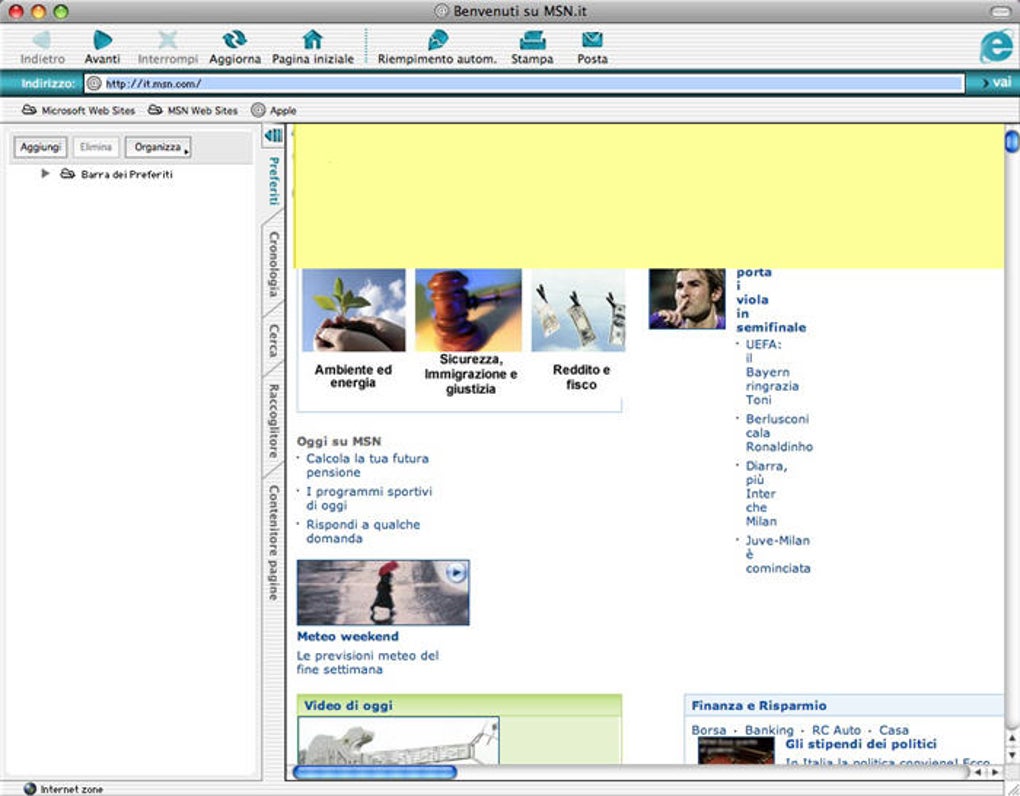Click the Indietro back arrow icon
Screen dimensions: 1020x796
[x=42, y=40]
